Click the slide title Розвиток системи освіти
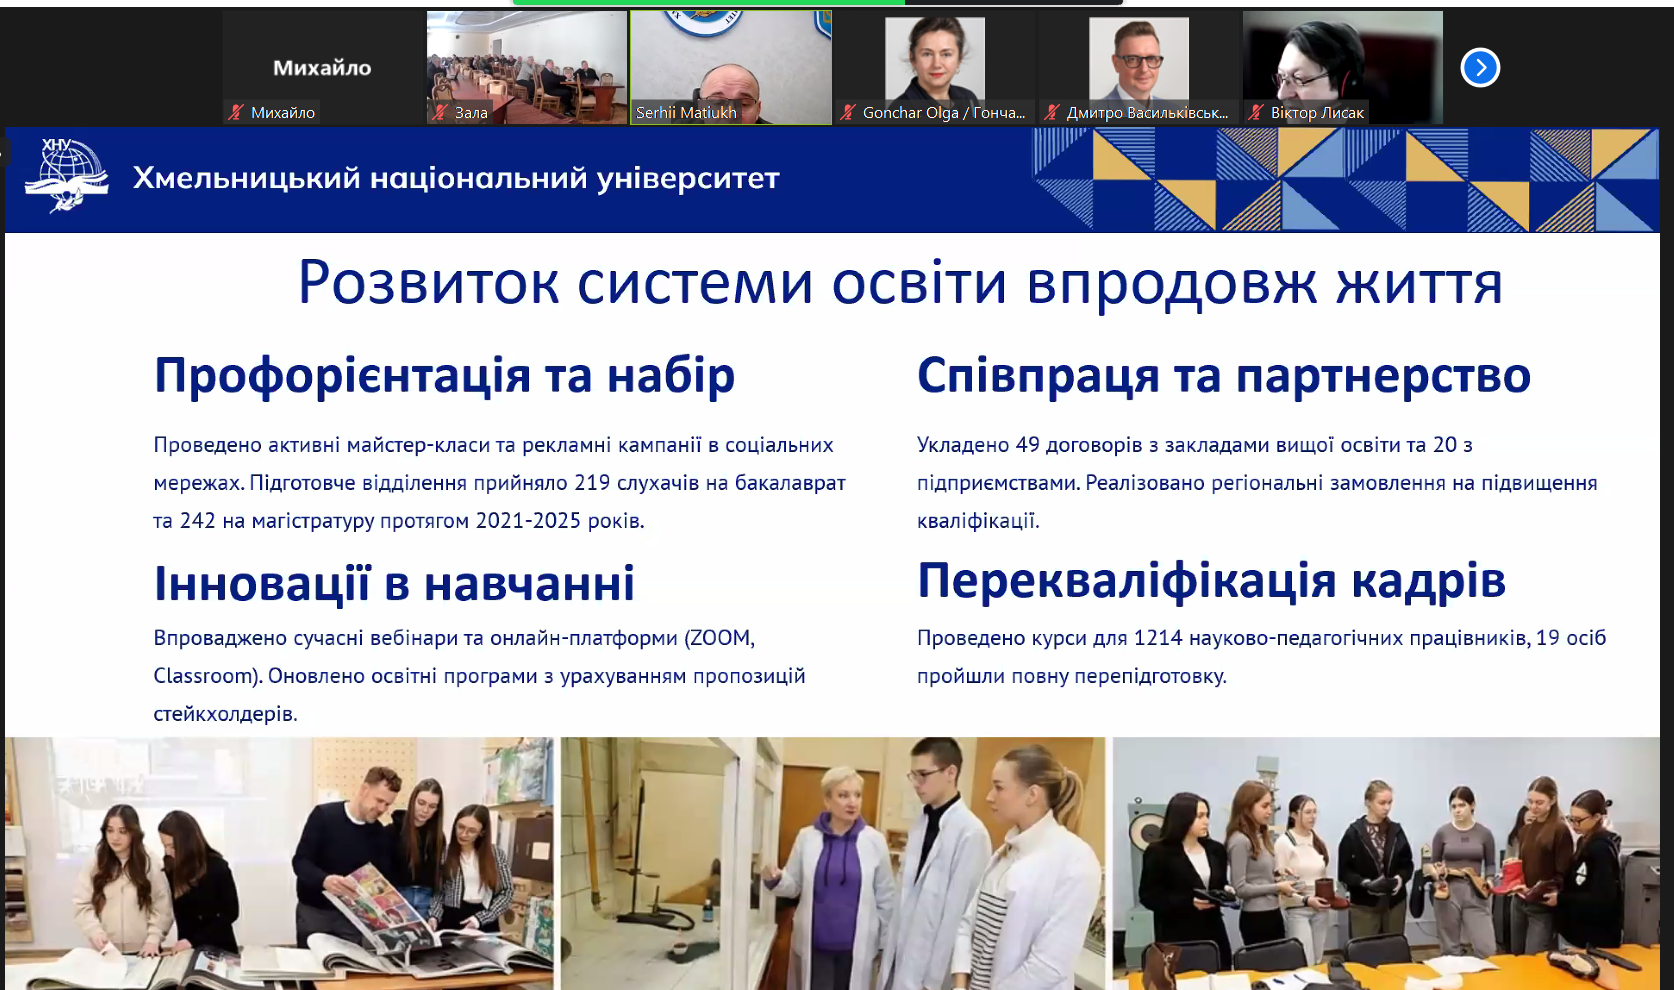The width and height of the screenshot is (1674, 990). coord(900,283)
